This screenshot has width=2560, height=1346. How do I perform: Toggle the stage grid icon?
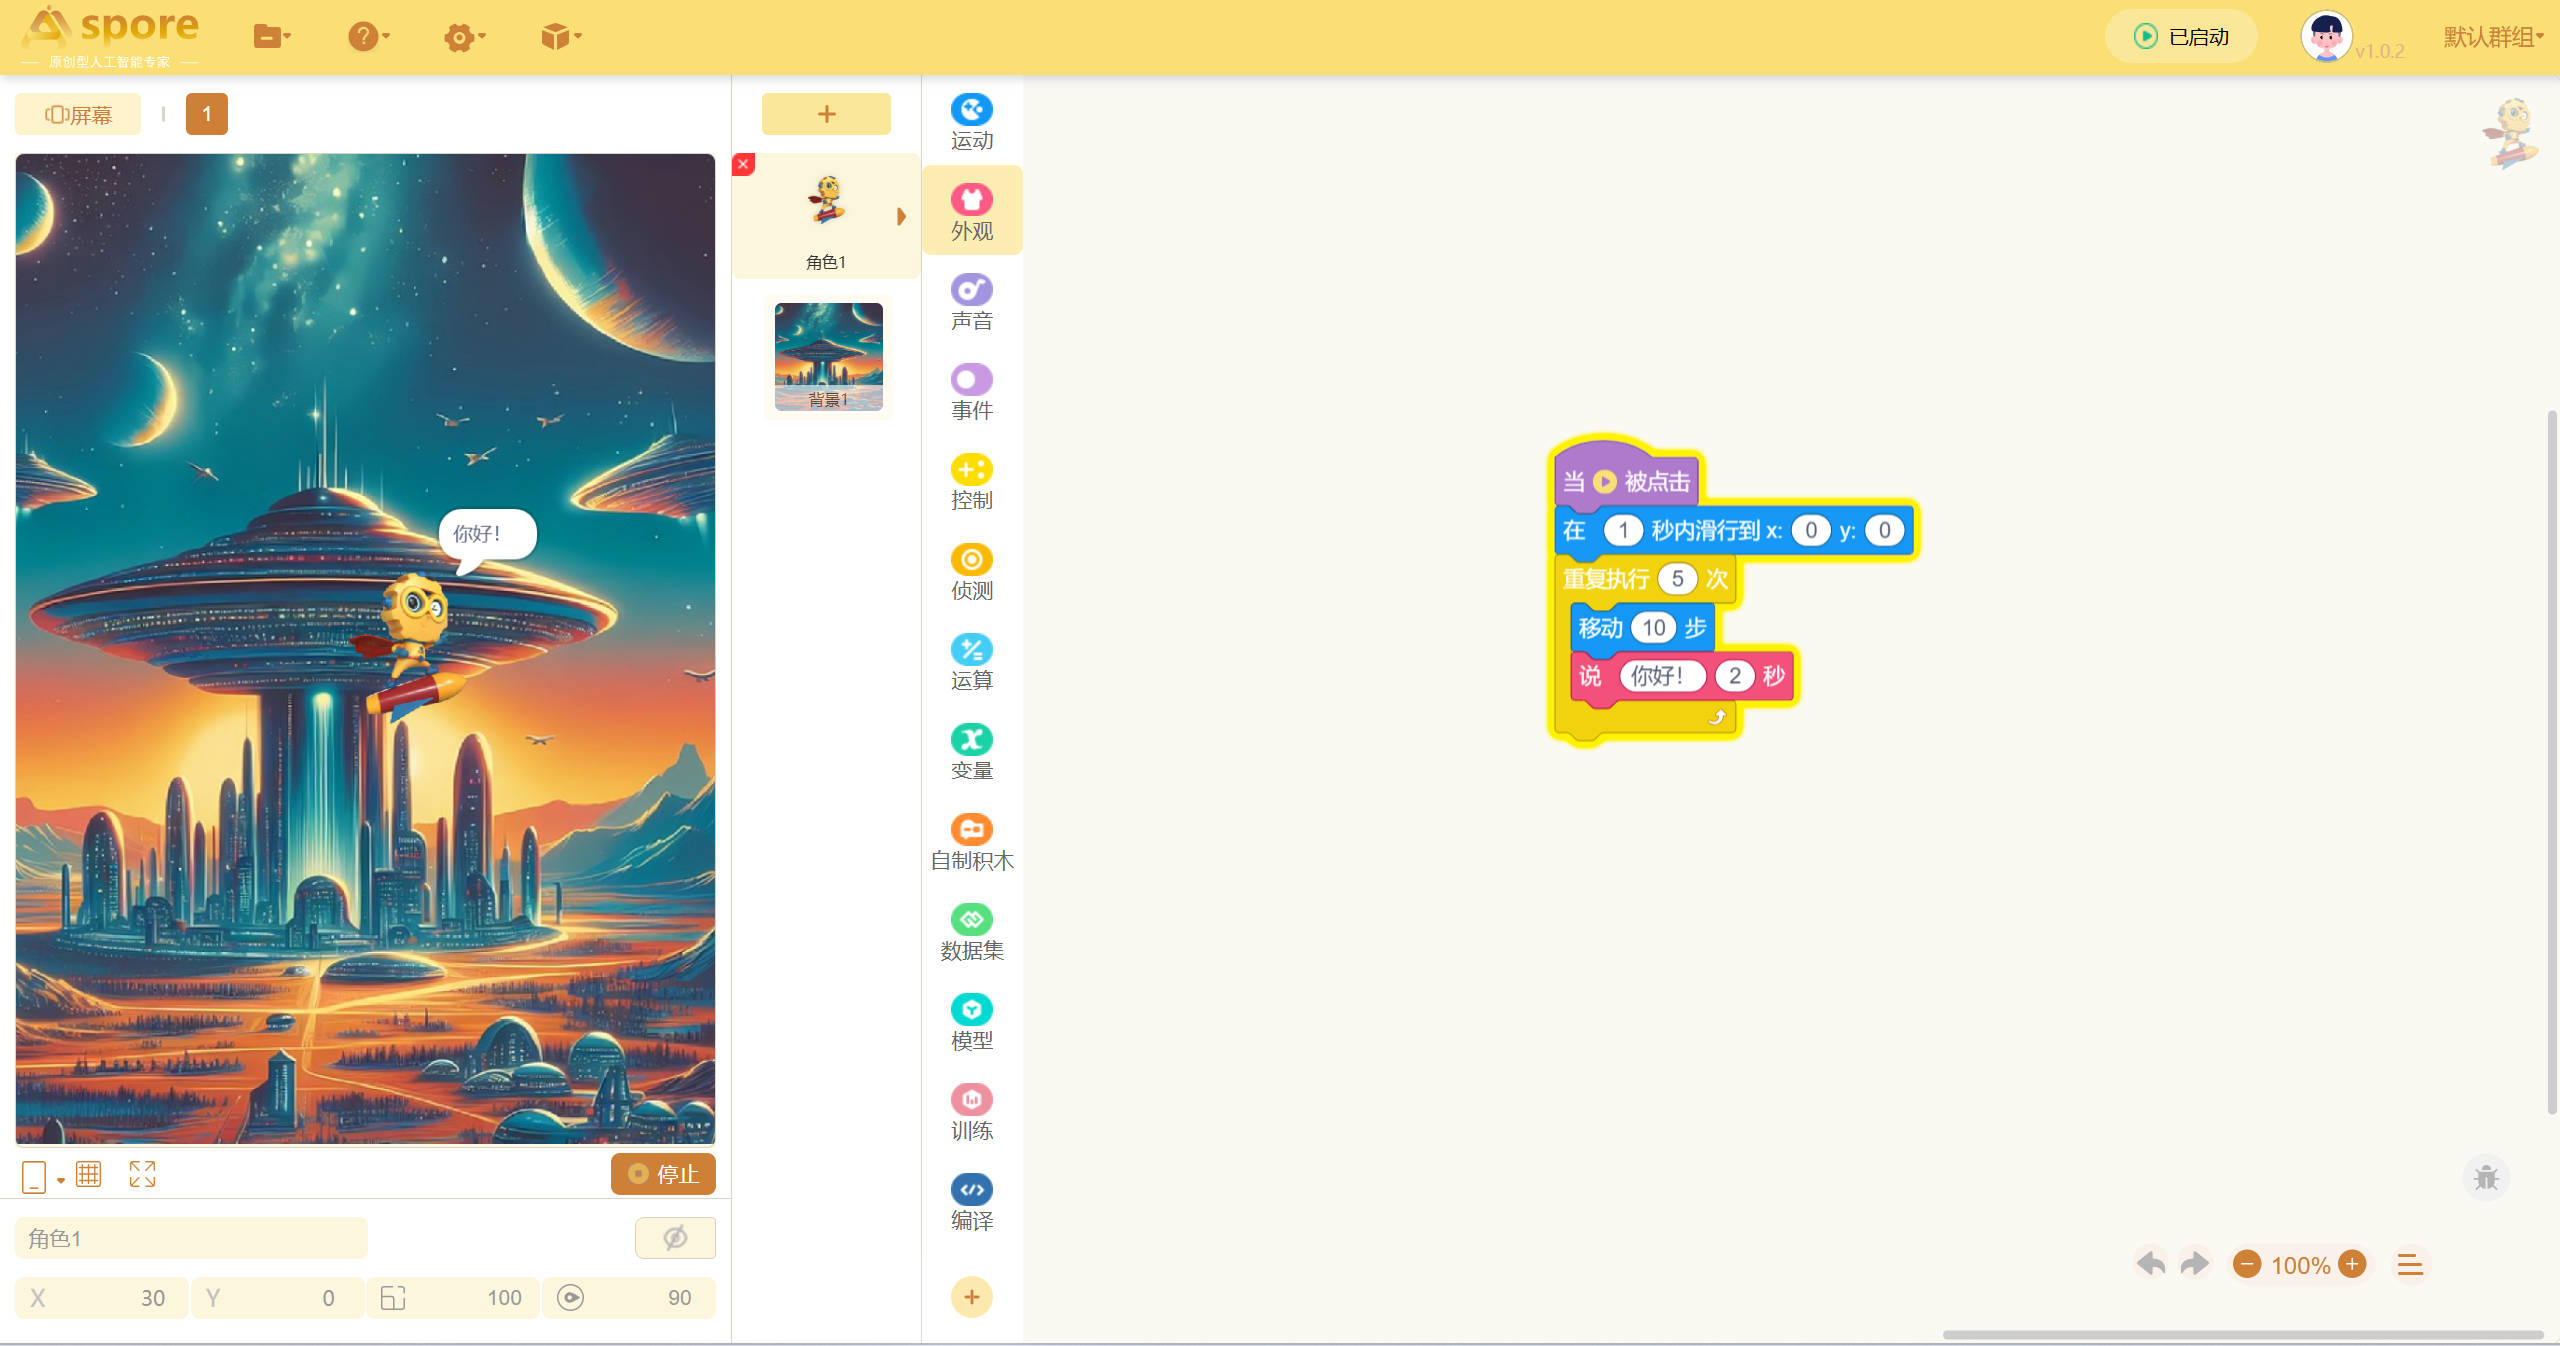89,1173
